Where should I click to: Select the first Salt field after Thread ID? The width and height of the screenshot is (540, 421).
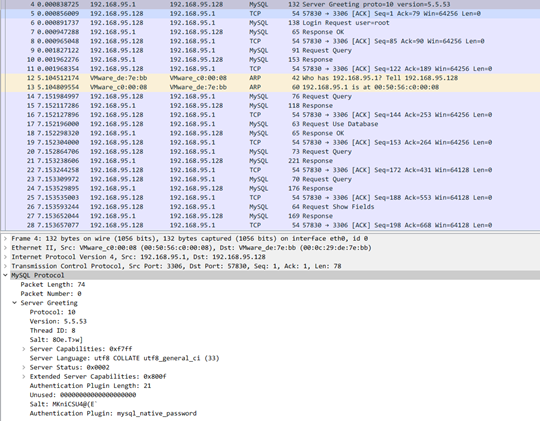(x=56, y=340)
